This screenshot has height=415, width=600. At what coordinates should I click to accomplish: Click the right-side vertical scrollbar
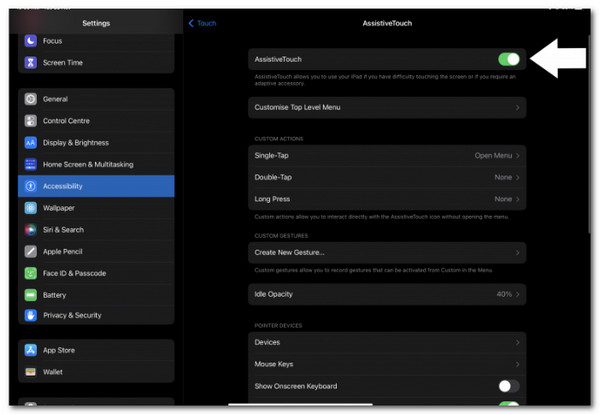coord(589,134)
